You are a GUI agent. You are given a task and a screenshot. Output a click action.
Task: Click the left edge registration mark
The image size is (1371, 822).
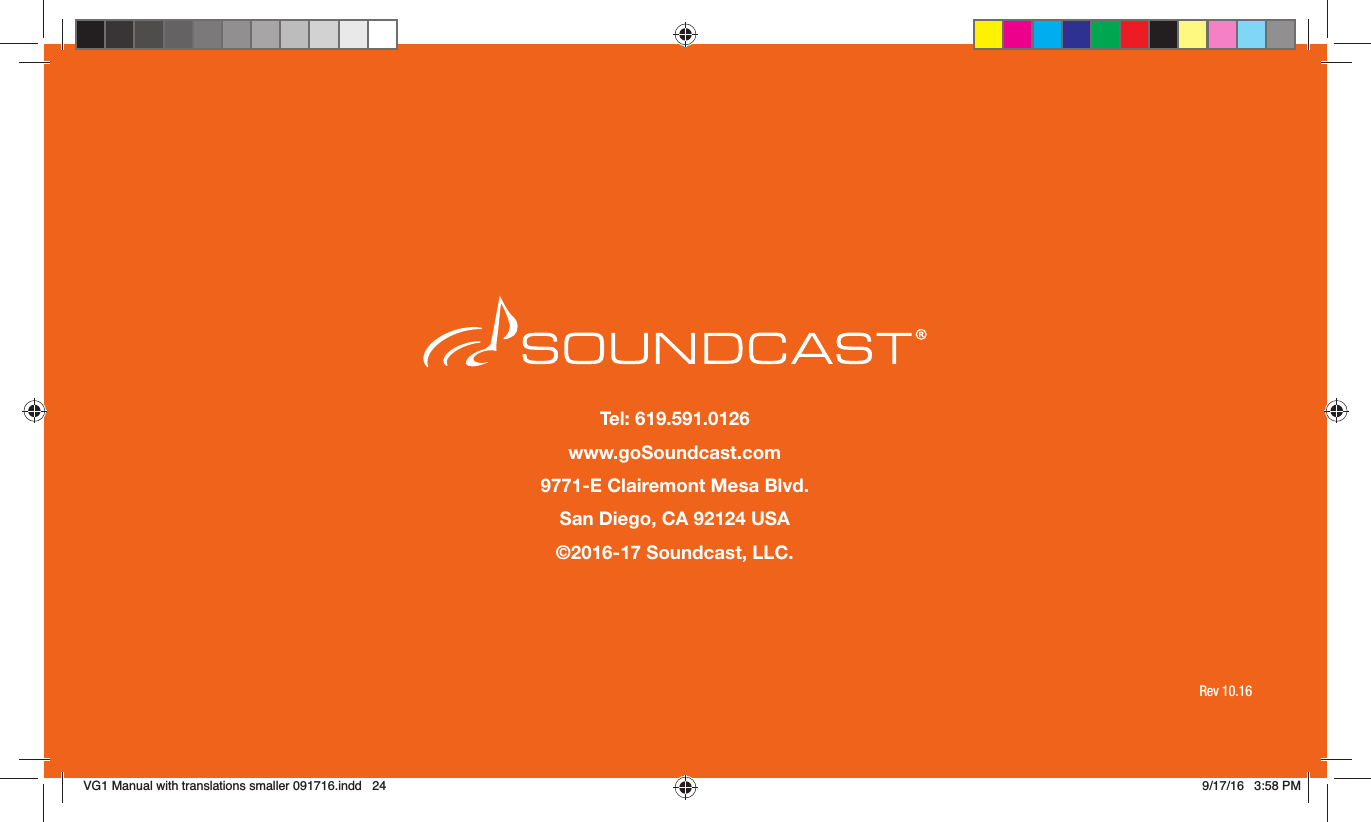coord(34,411)
